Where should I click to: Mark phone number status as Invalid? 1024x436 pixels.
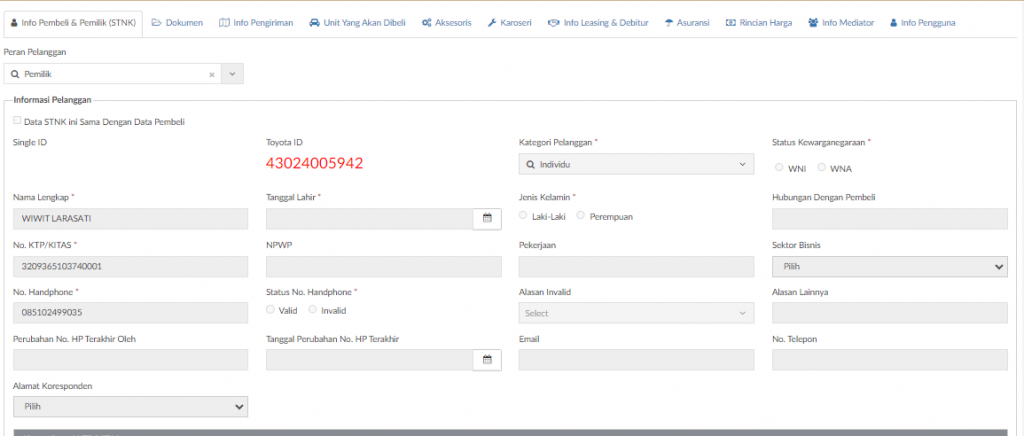pos(312,310)
